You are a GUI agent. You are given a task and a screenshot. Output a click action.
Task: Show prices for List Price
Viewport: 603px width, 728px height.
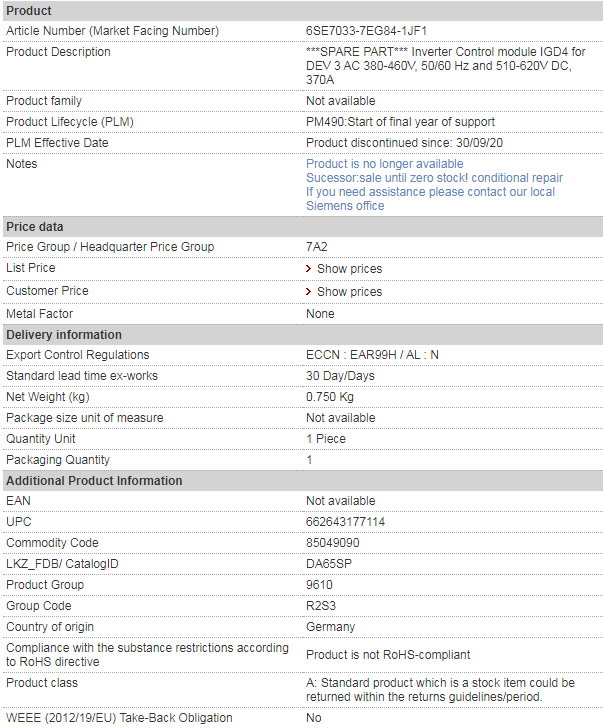pos(350,269)
